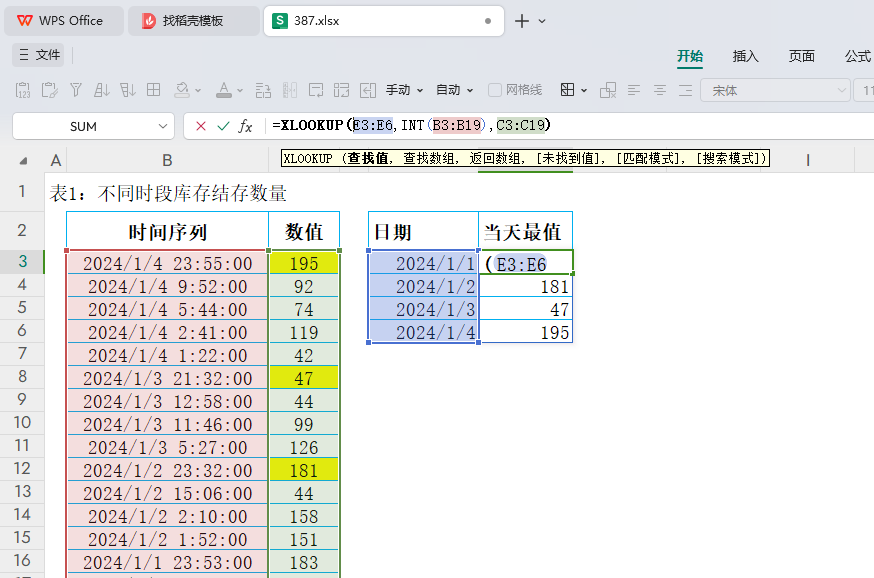Click the 当天最值 header cell

coord(525,231)
